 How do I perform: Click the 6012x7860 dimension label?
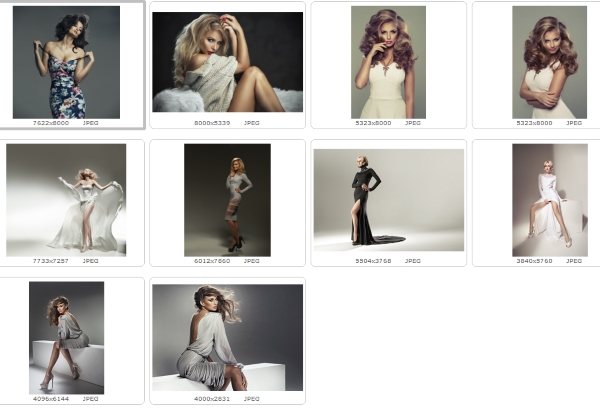tap(211, 261)
